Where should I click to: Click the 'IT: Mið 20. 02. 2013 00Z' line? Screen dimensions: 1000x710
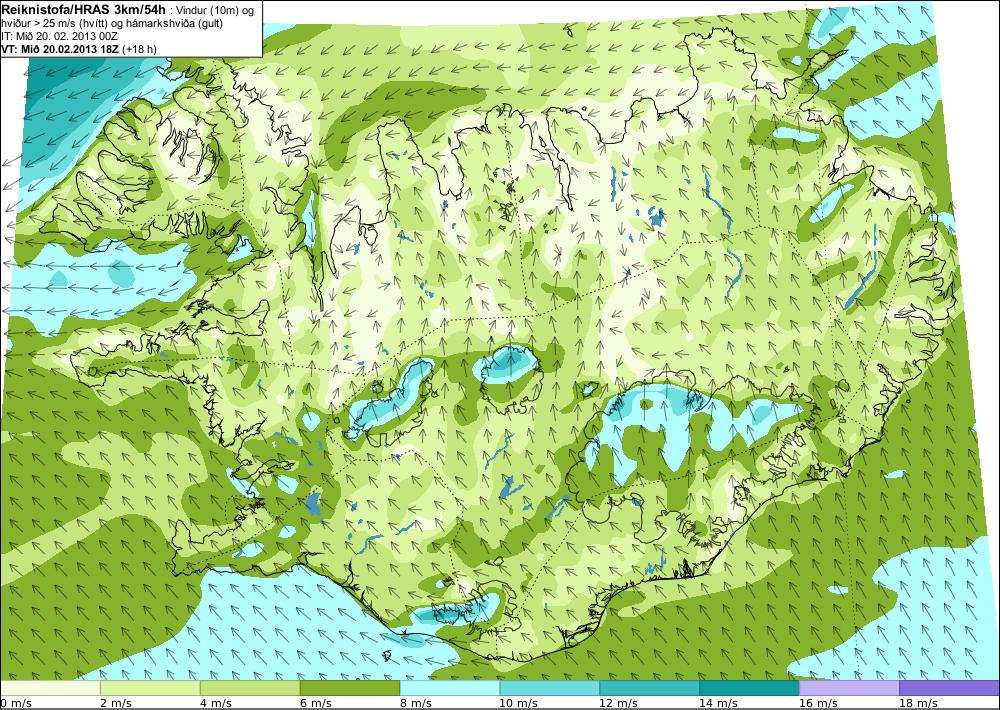pyautogui.click(x=59, y=36)
